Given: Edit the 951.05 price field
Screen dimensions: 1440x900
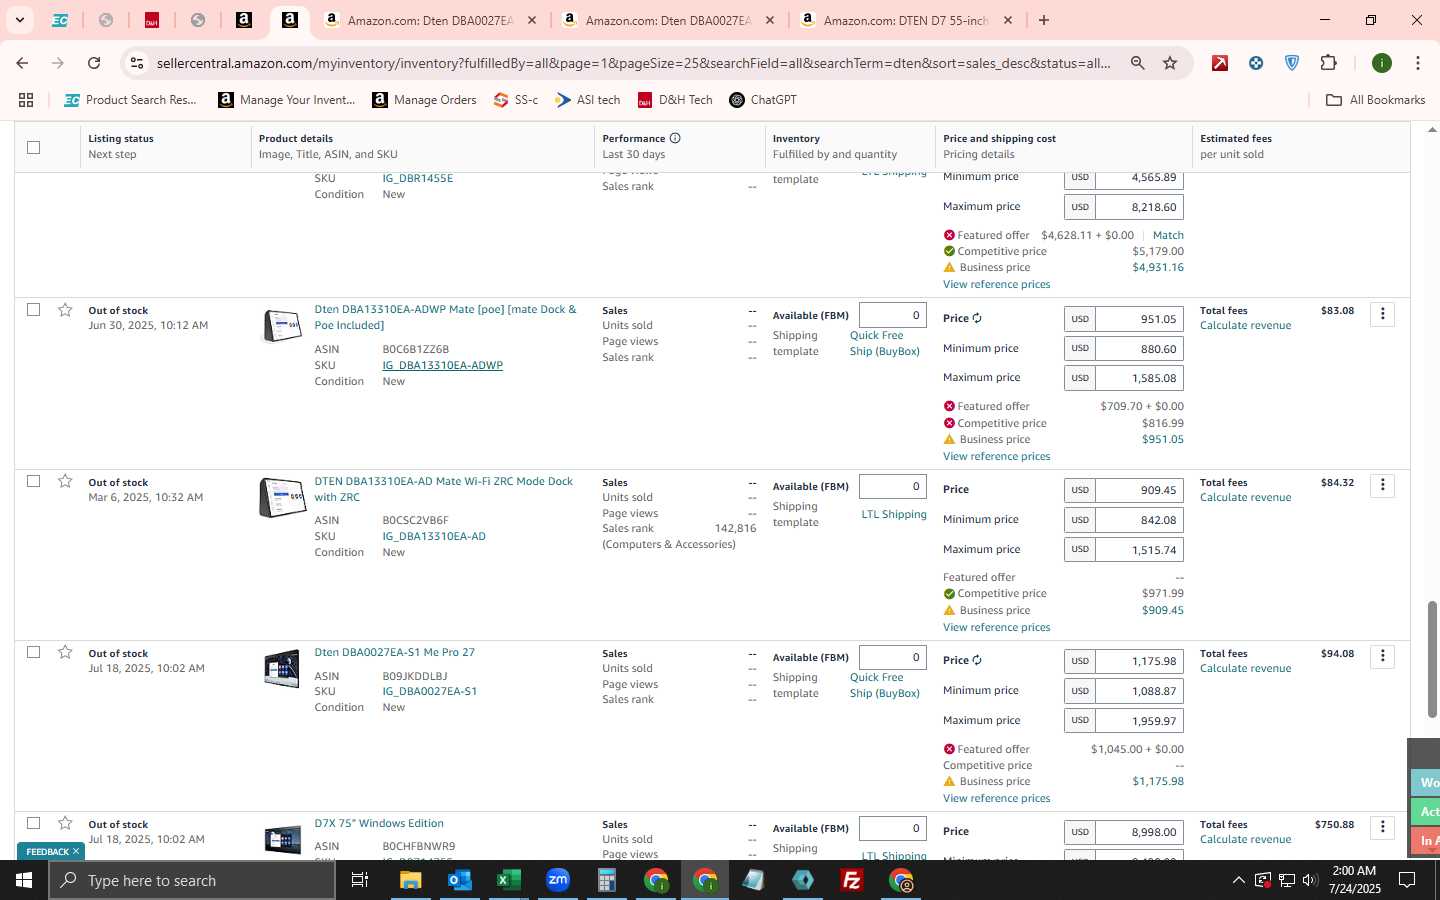Looking at the screenshot, I should pyautogui.click(x=1139, y=319).
